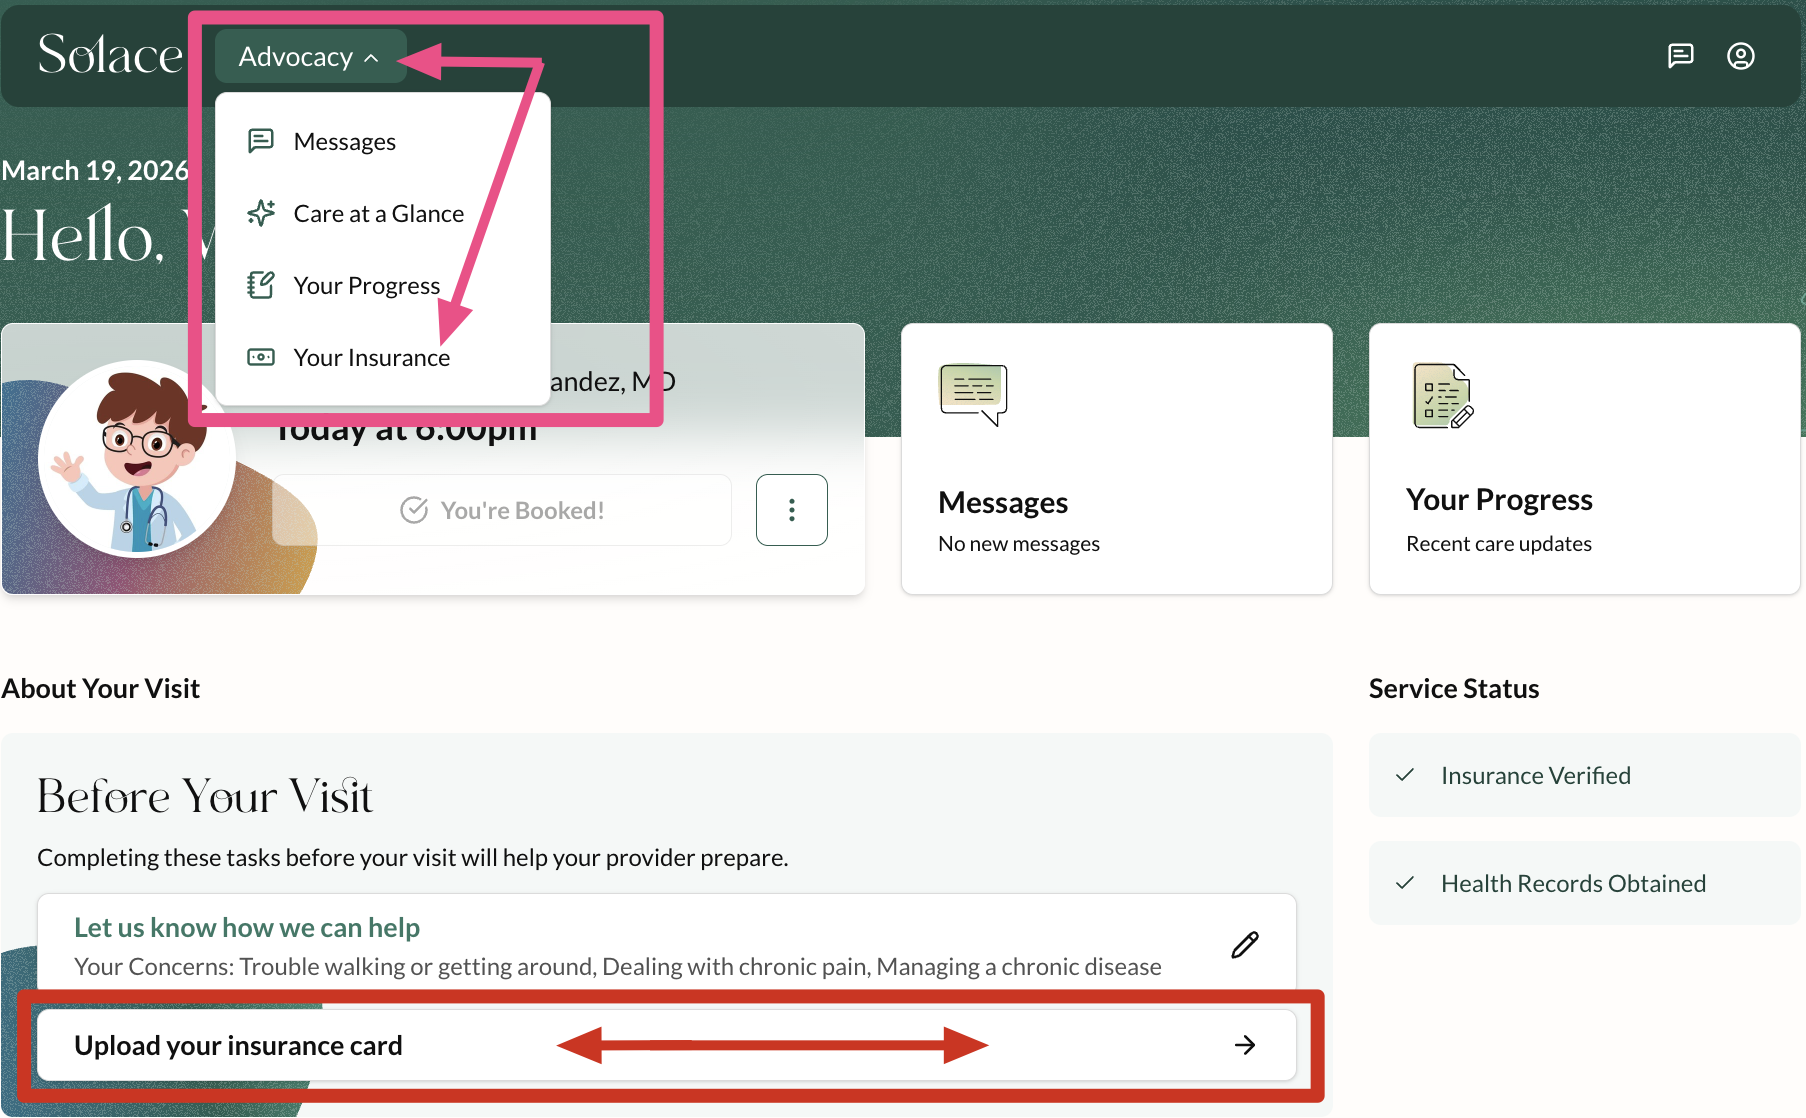The image size is (1806, 1118).
Task: Choose Your Progress in the dropdown menu
Action: click(x=366, y=286)
